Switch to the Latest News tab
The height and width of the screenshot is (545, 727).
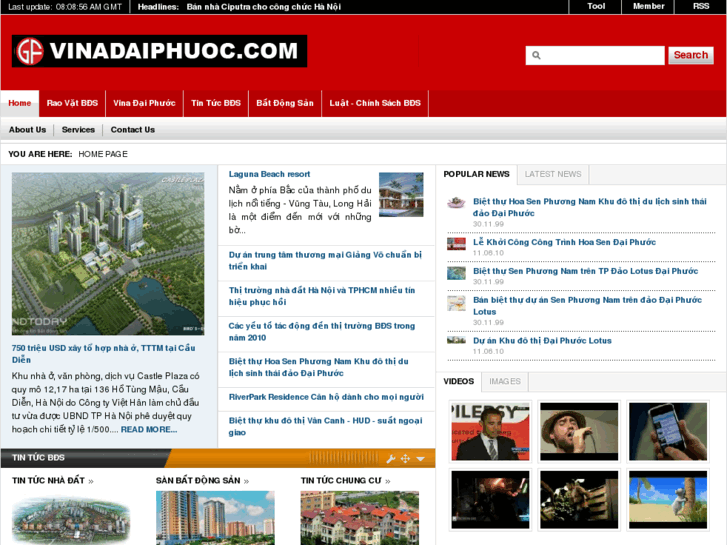[553, 174]
